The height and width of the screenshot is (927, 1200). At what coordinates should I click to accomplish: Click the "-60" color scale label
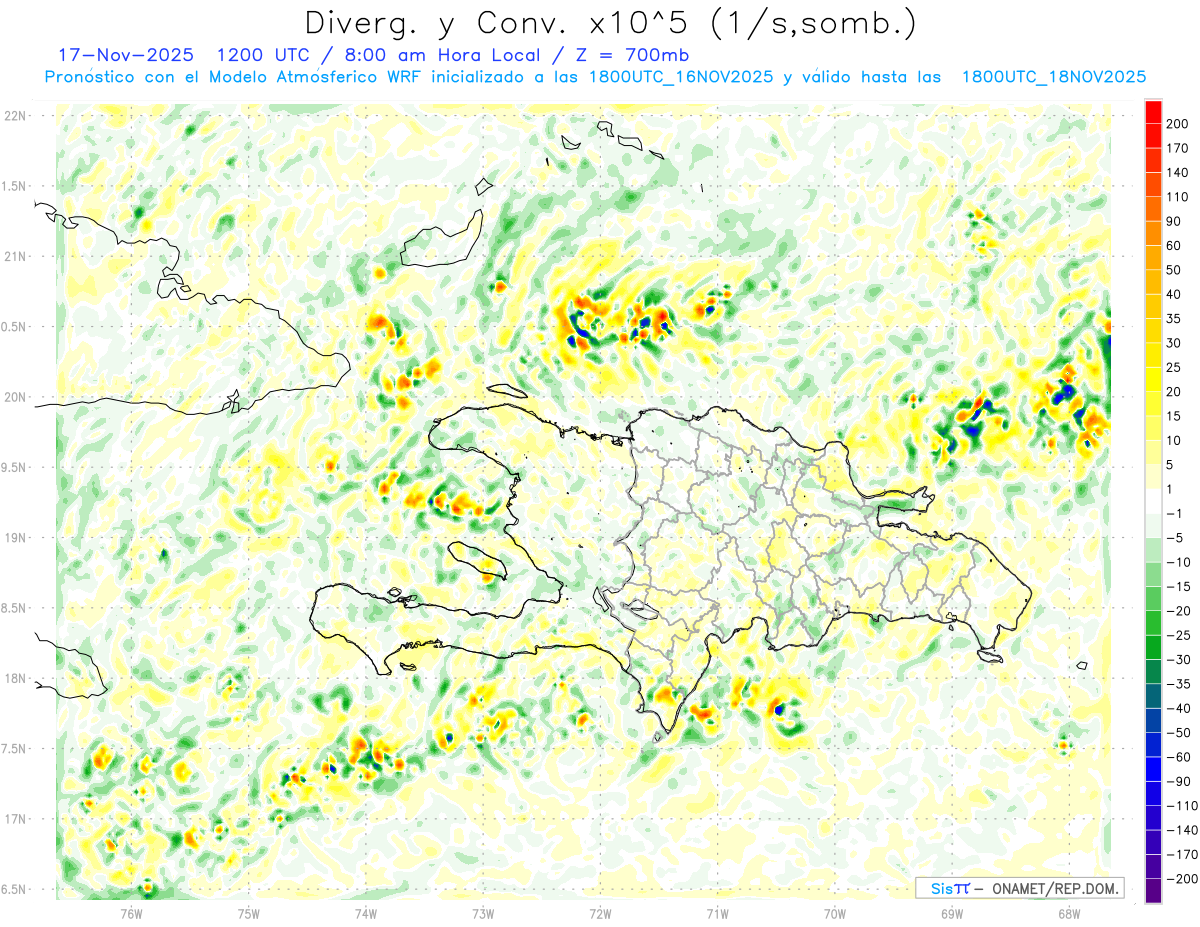[x=1181, y=757]
